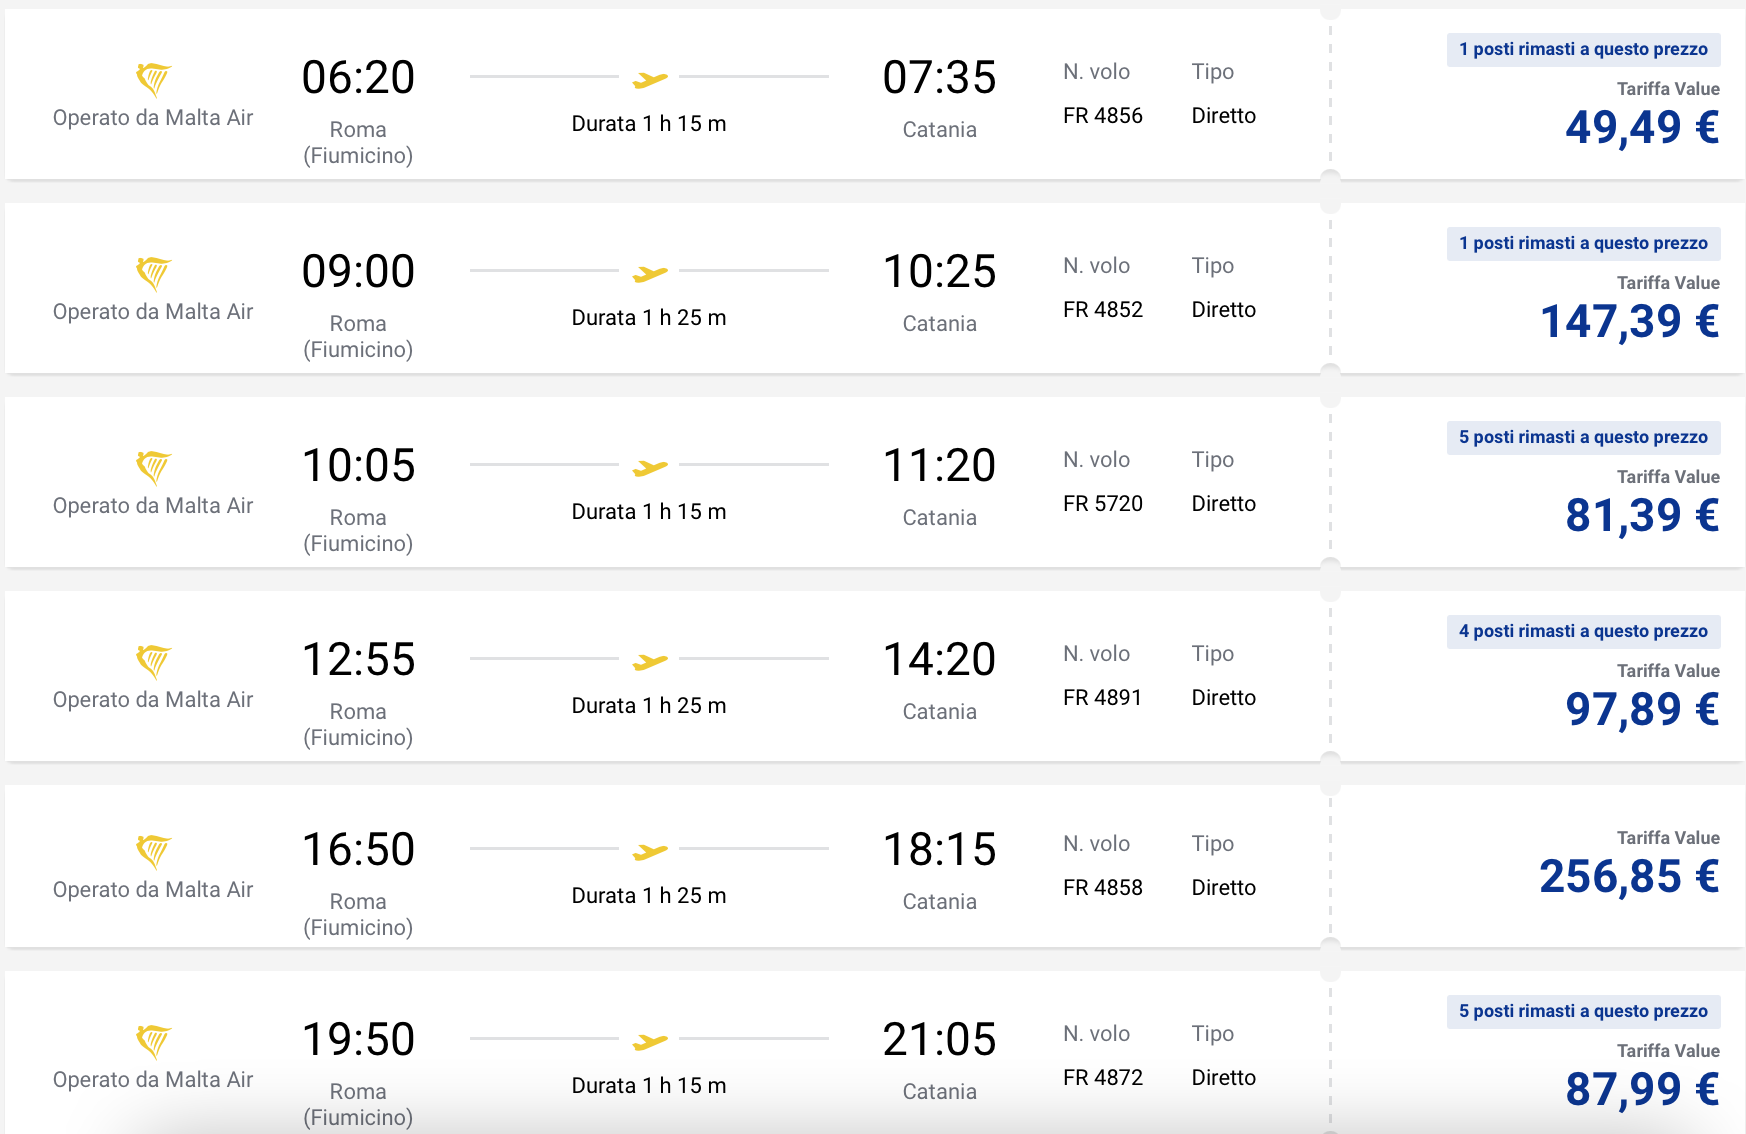Pick the 87,99 € Tariffa Value price
The height and width of the screenshot is (1134, 1746).
point(1642,1089)
